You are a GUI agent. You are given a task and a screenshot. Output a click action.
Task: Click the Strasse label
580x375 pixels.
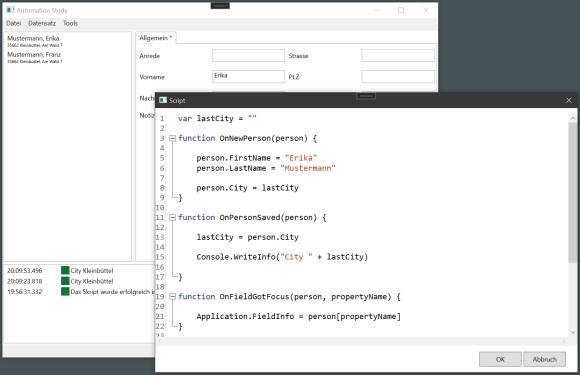coord(298,56)
